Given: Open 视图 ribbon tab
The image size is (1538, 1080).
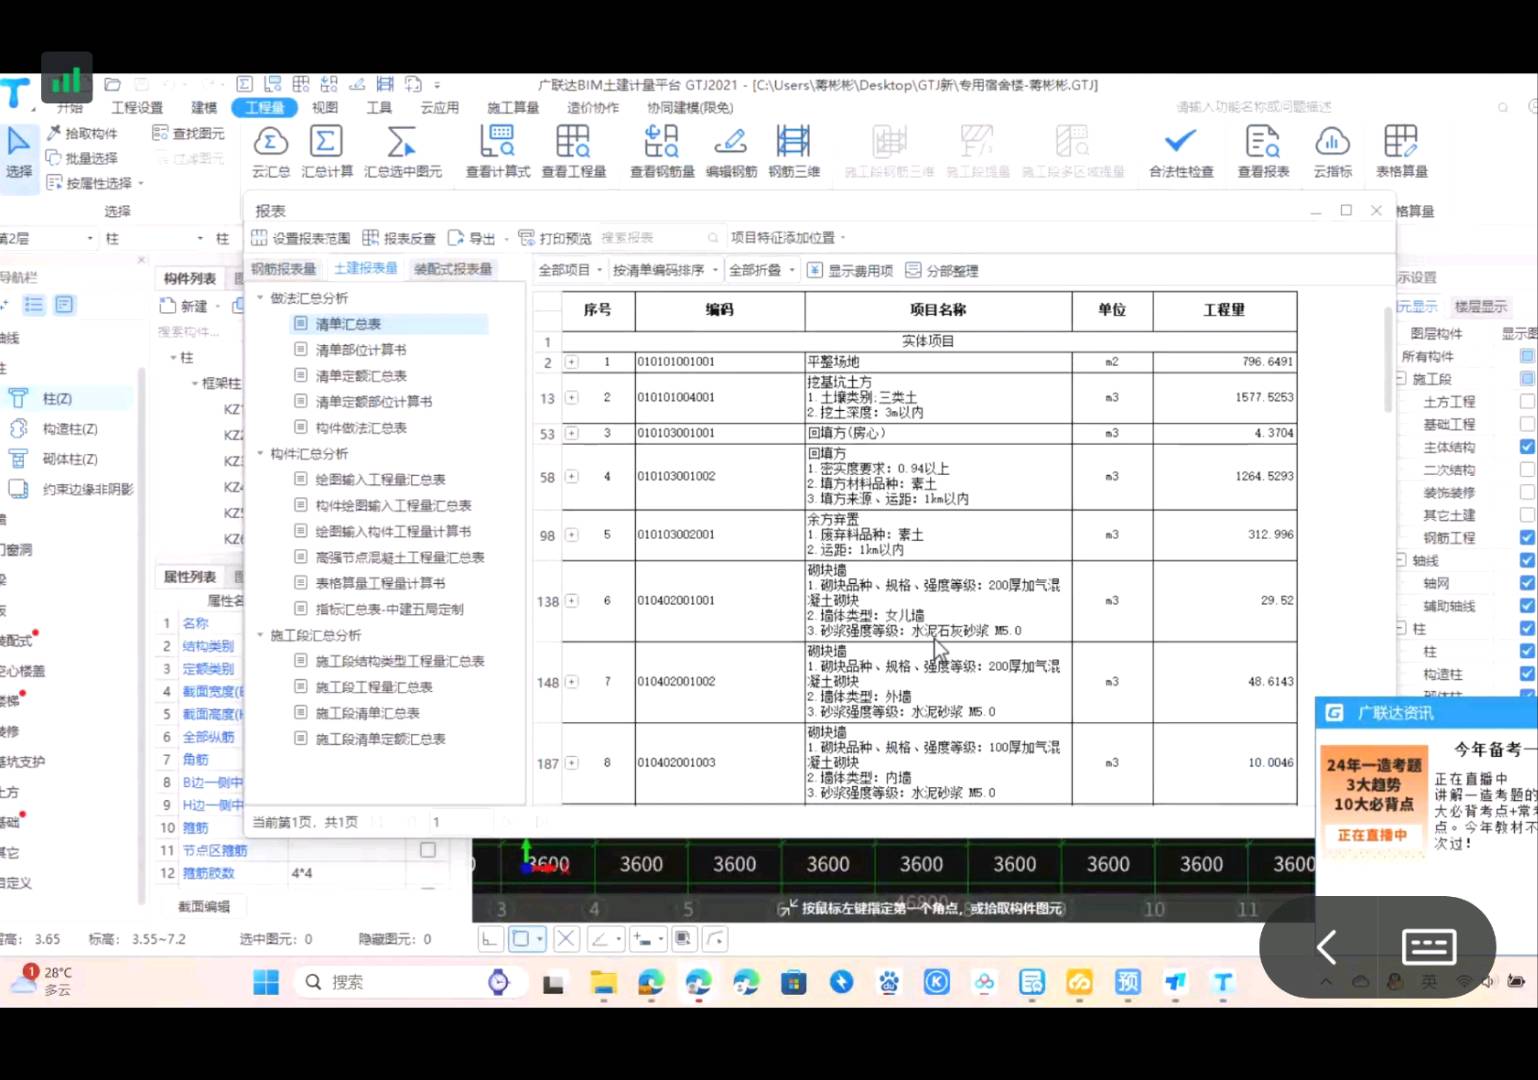Looking at the screenshot, I should click(x=325, y=107).
